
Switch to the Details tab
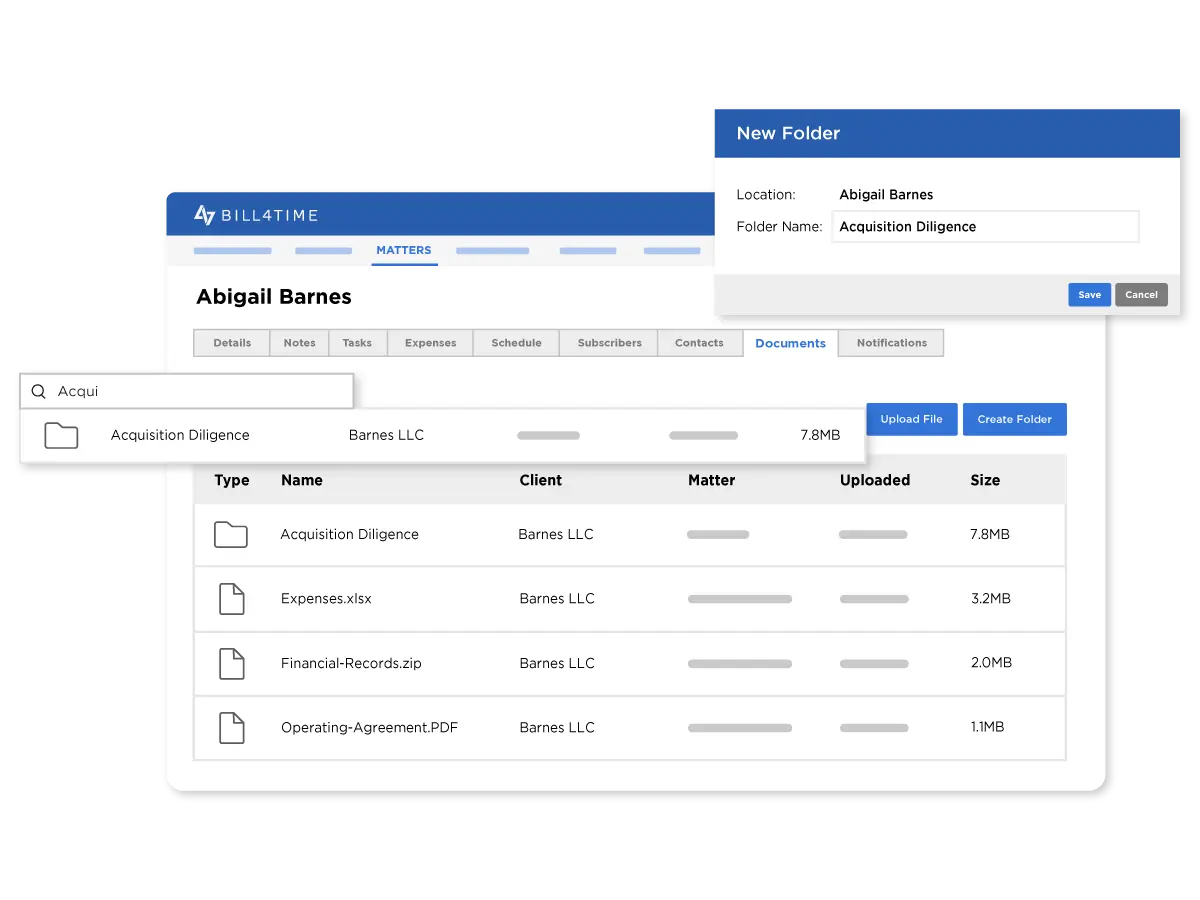point(232,343)
